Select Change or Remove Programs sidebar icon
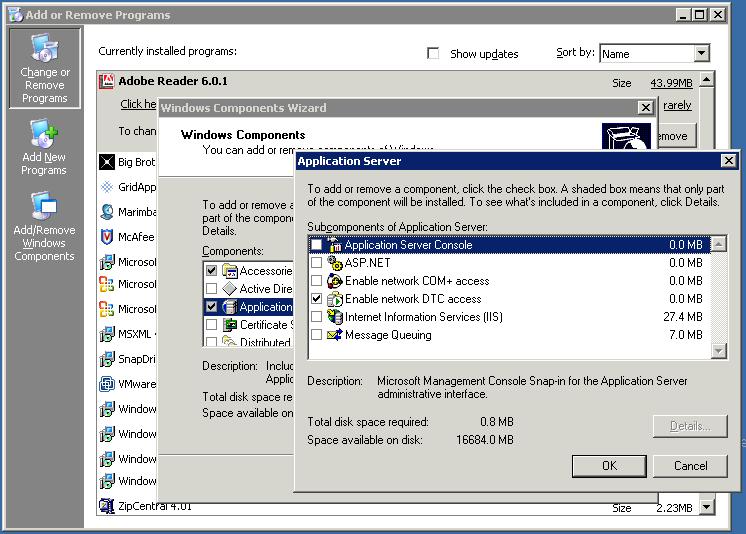Screen dimensions: 746x534 tap(45, 68)
